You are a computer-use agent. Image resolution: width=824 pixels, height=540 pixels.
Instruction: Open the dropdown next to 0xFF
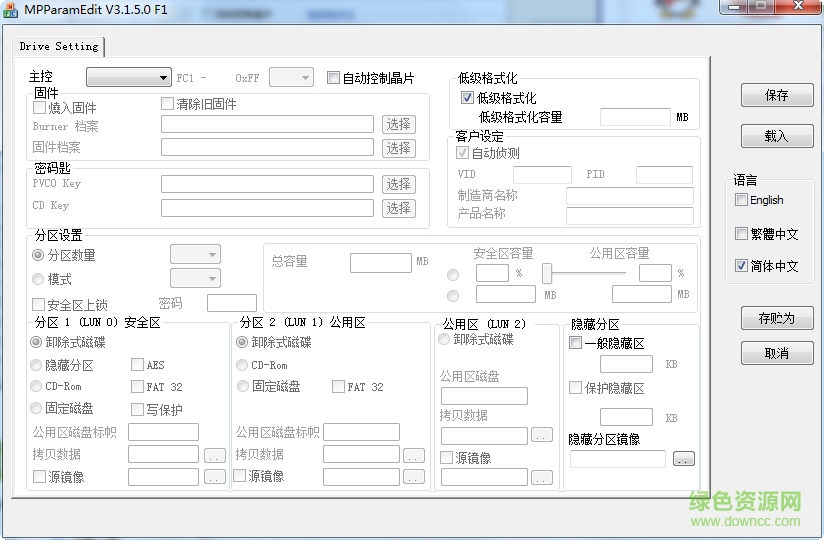click(x=291, y=78)
